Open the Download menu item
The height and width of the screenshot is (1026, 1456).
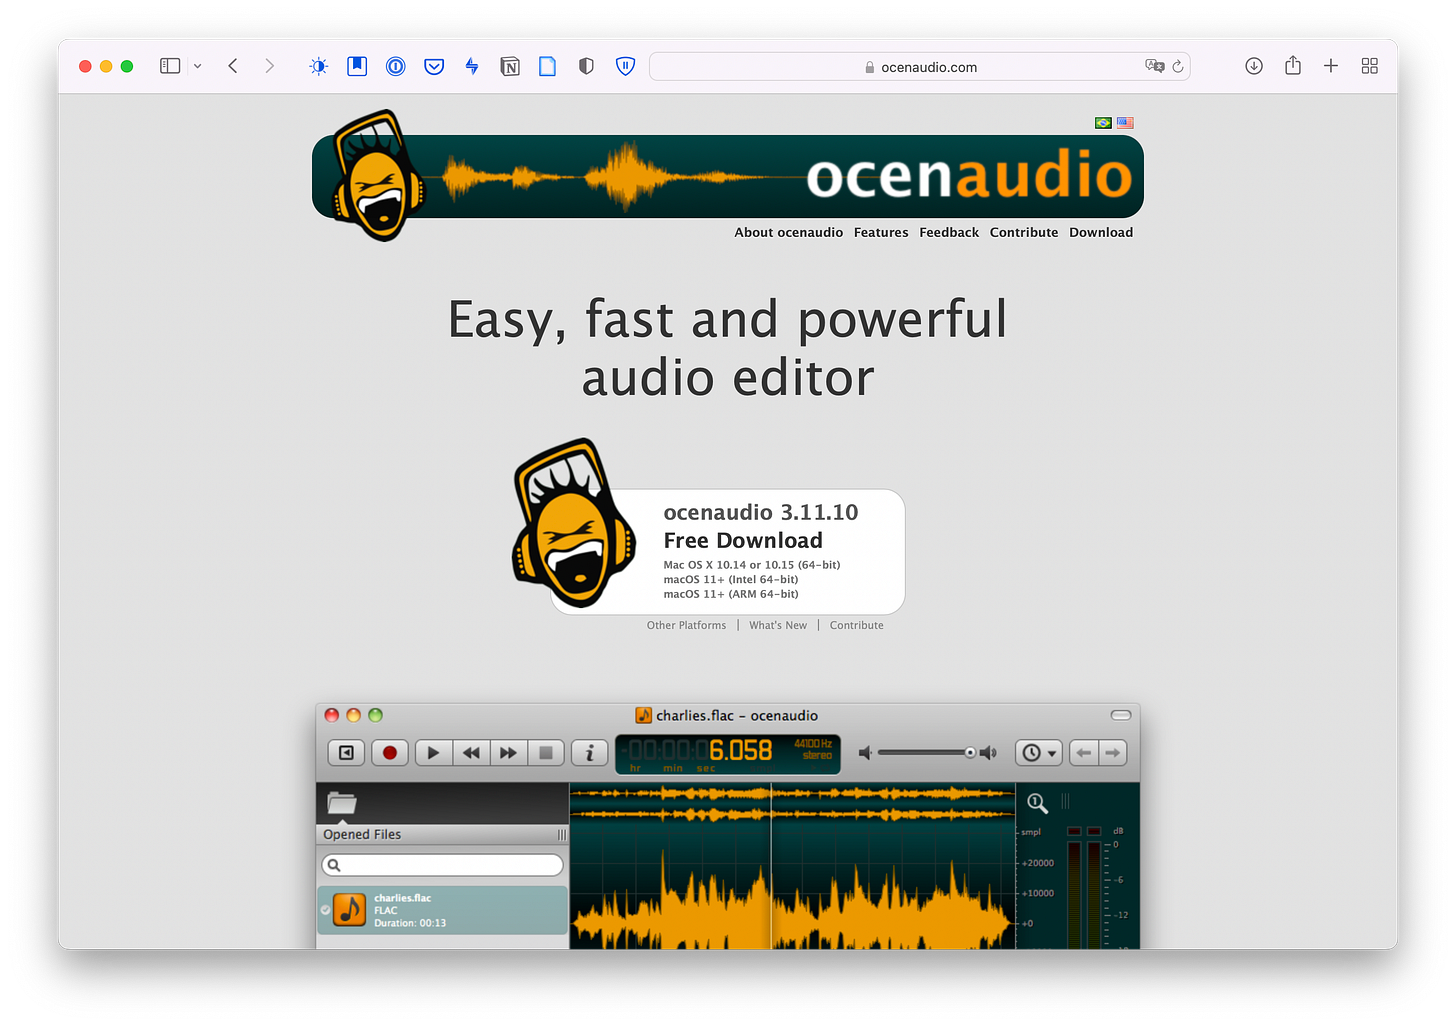(1101, 232)
